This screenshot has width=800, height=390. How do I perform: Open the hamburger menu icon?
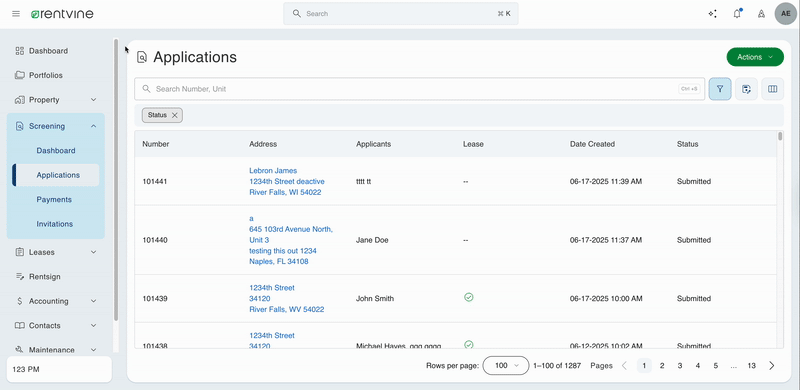pyautogui.click(x=16, y=14)
